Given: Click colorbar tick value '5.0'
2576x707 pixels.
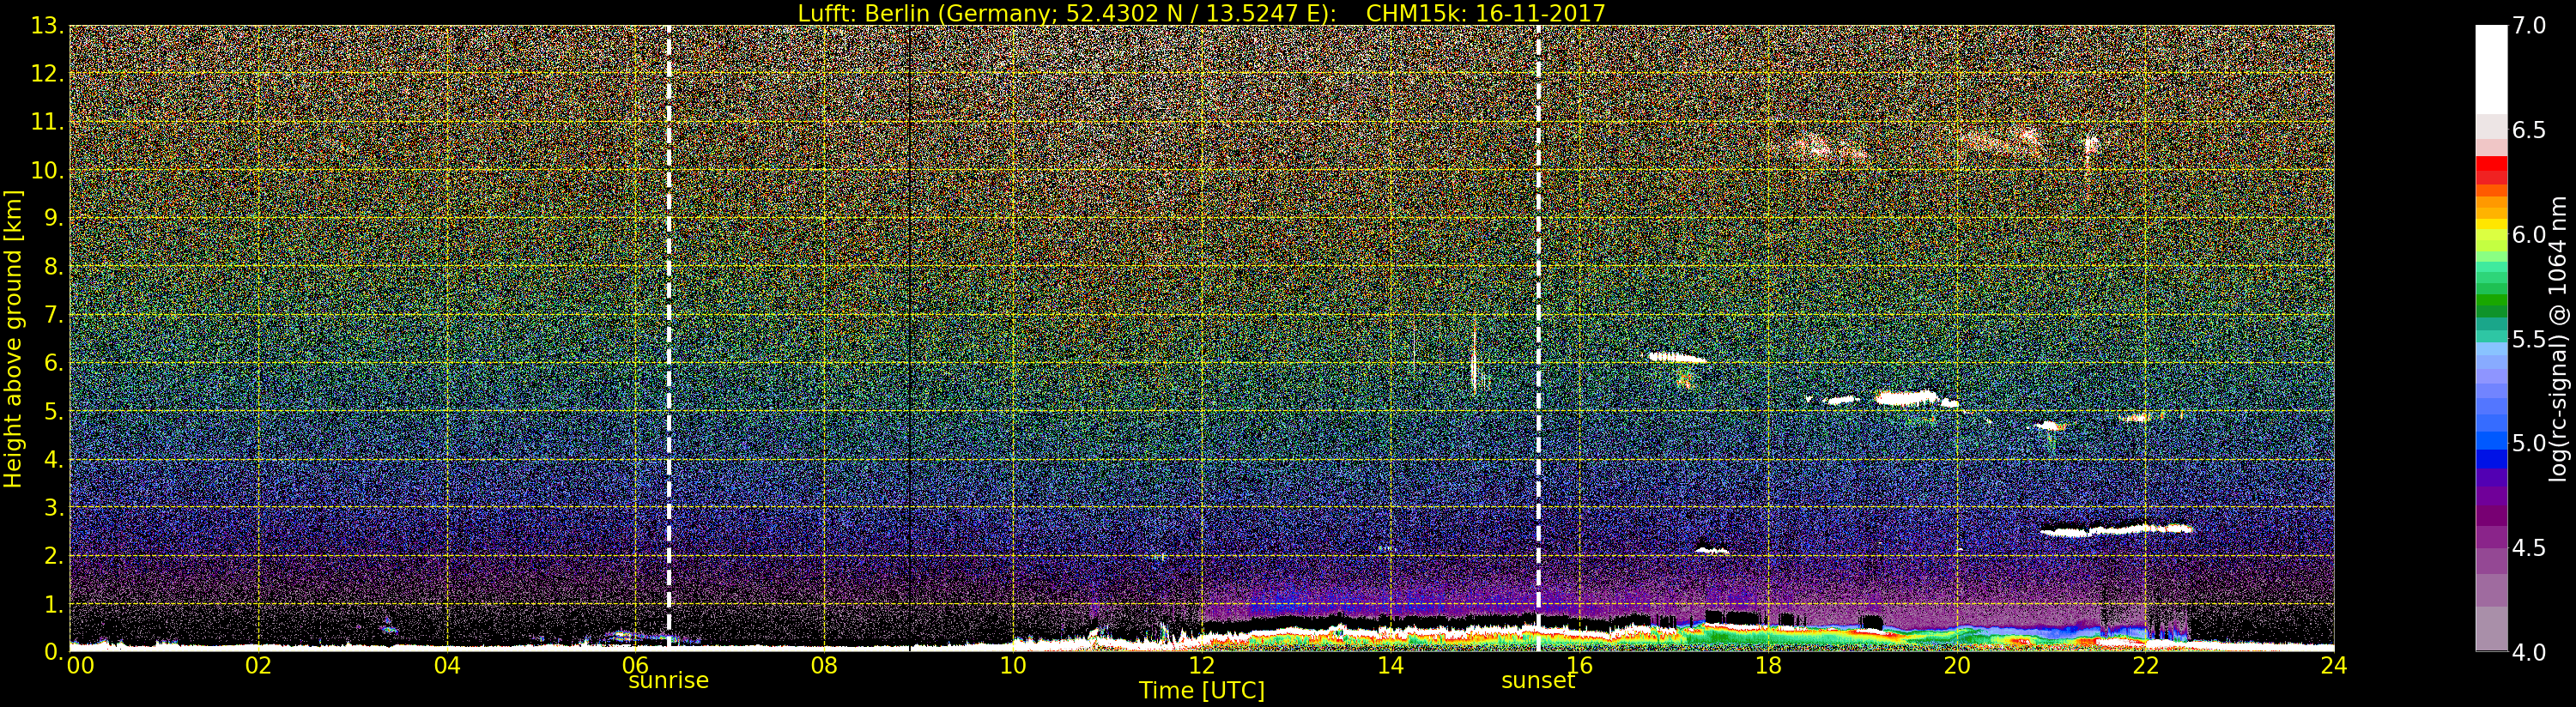Looking at the screenshot, I should point(2529,443).
